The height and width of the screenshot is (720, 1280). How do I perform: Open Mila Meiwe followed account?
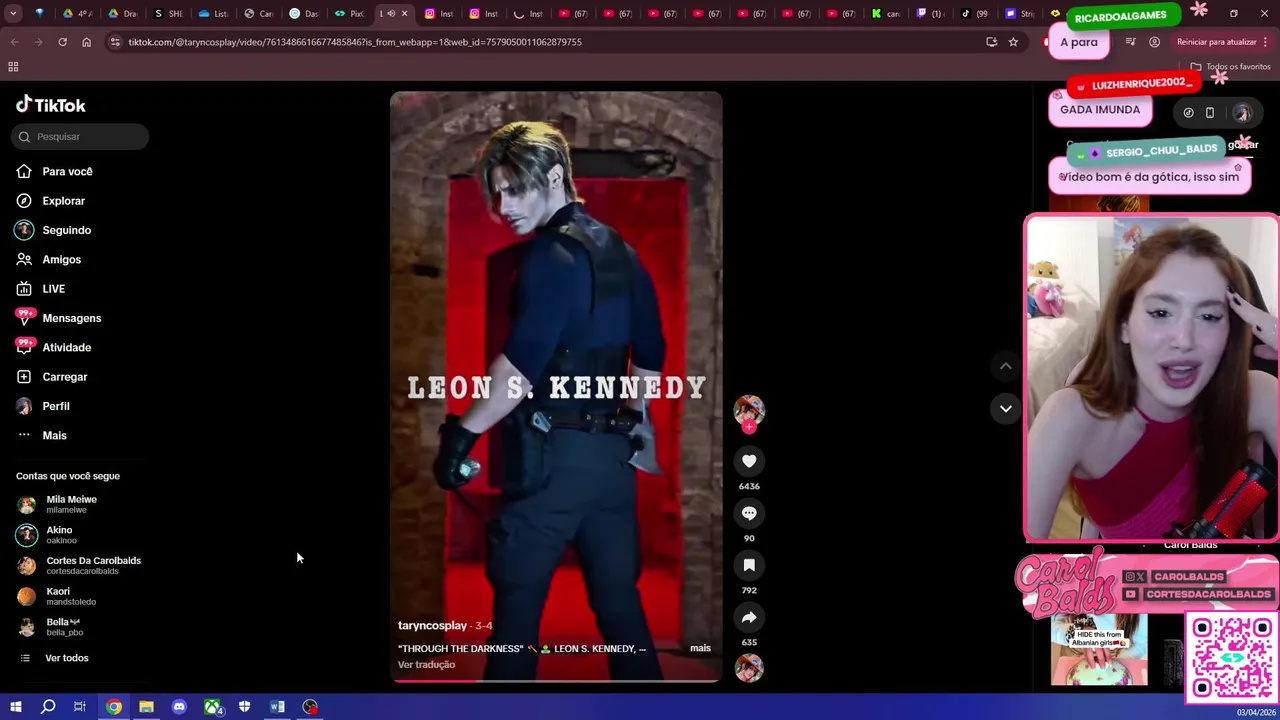[x=57, y=504]
